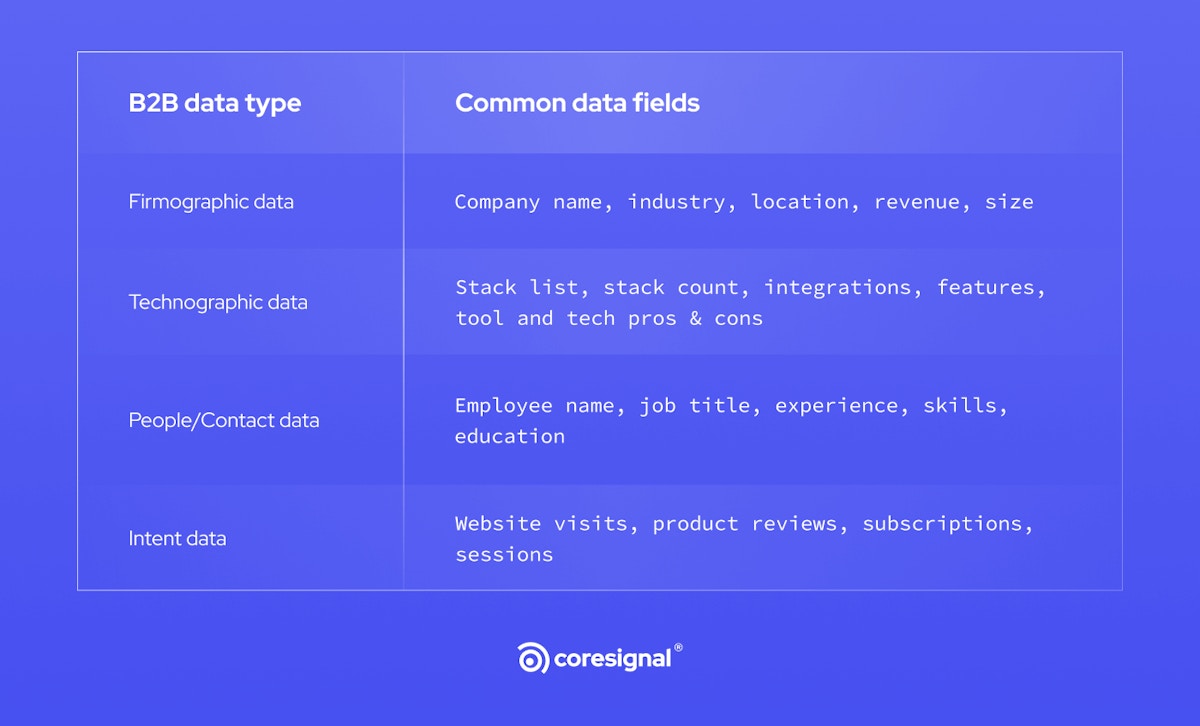
Task: Click the Technographic data row label
Action: (x=218, y=302)
